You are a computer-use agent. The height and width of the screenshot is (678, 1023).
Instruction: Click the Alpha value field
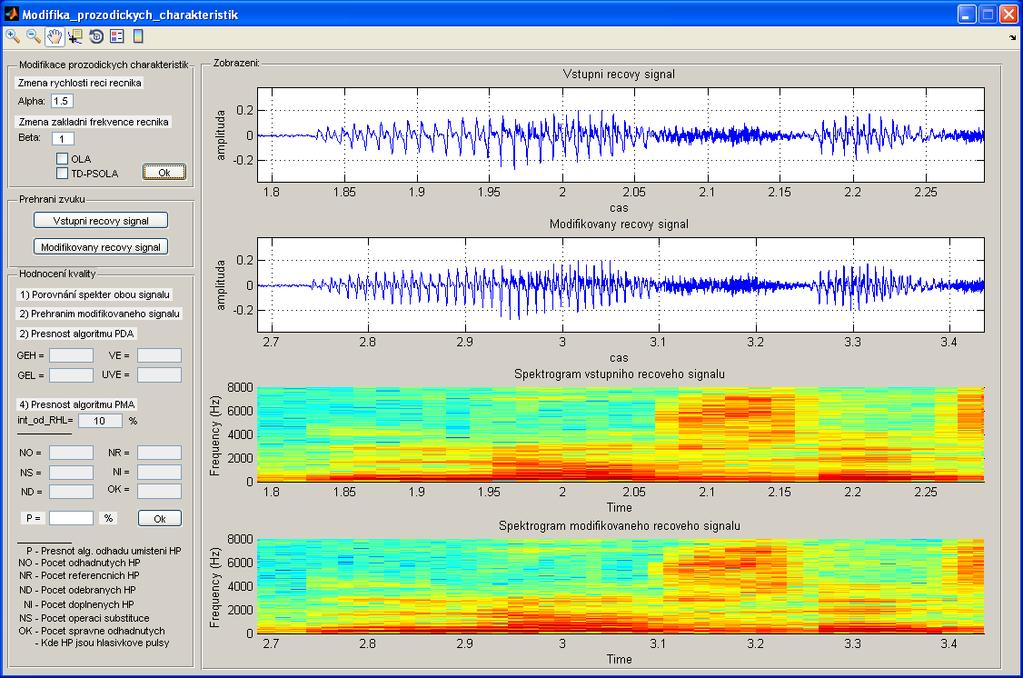(x=62, y=100)
